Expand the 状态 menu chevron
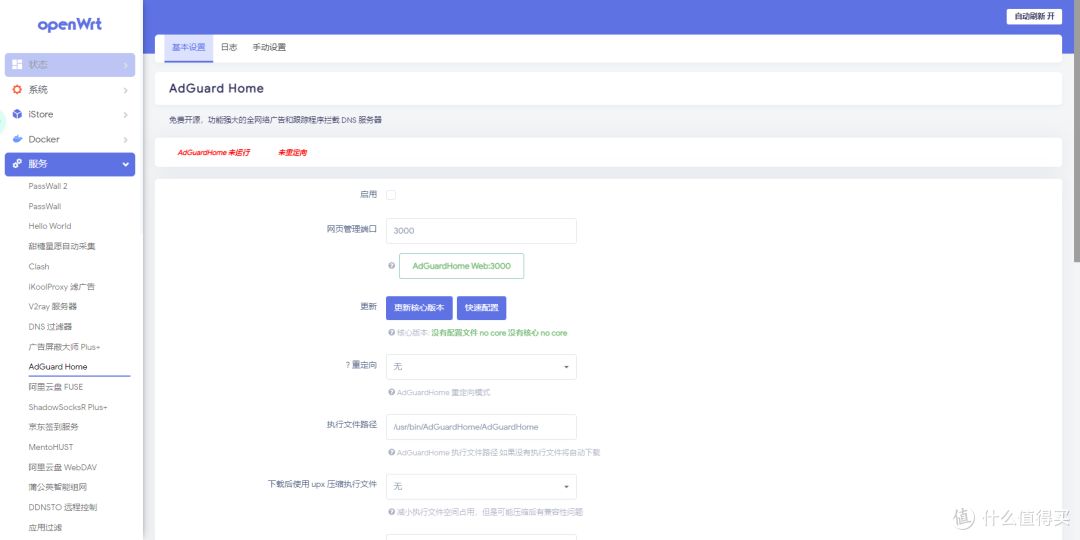Image resolution: width=1080 pixels, height=540 pixels. [125, 65]
